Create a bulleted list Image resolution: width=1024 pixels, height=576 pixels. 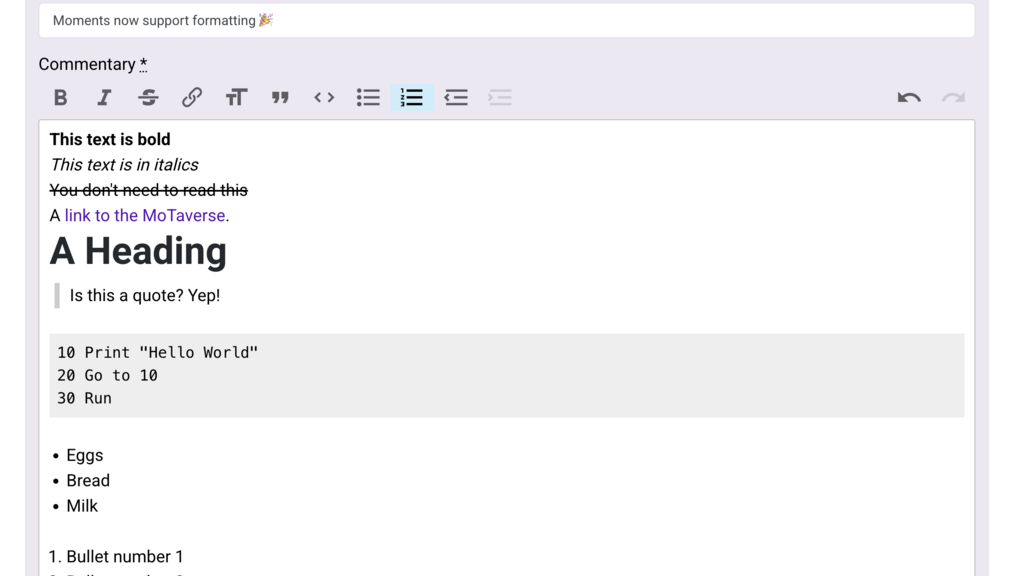coord(368,97)
